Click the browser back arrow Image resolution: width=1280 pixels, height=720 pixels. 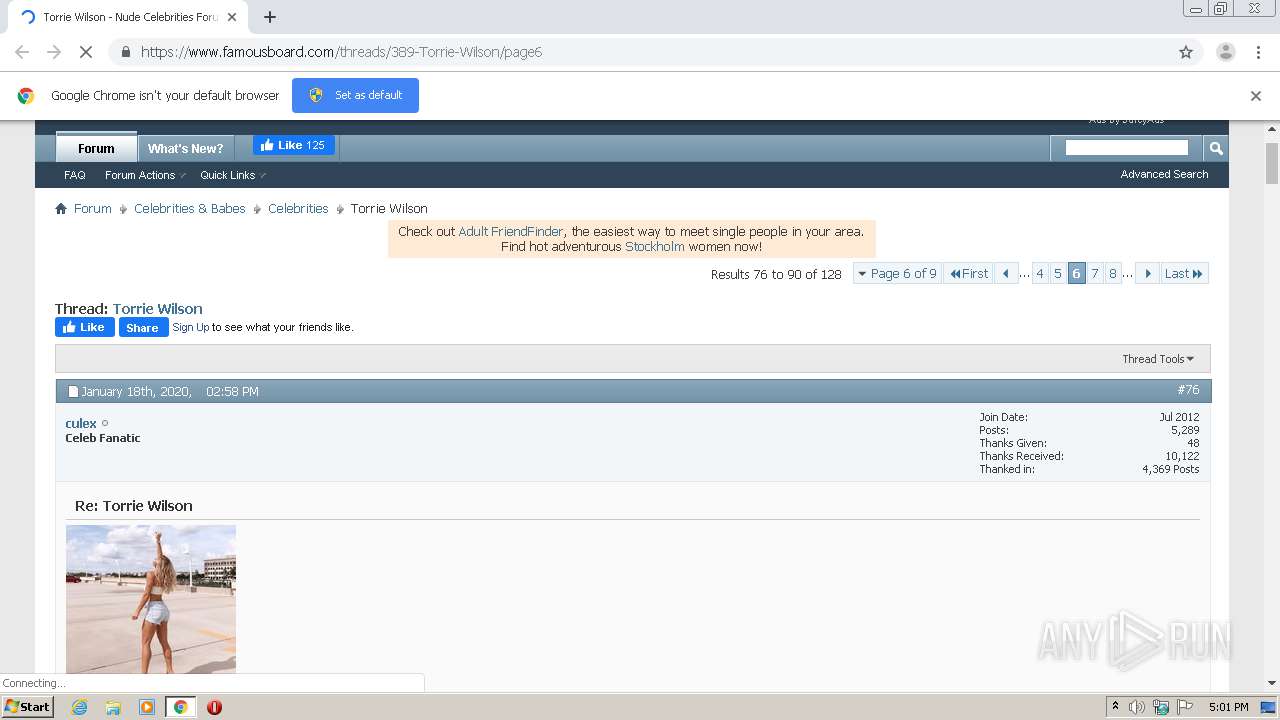(x=22, y=52)
